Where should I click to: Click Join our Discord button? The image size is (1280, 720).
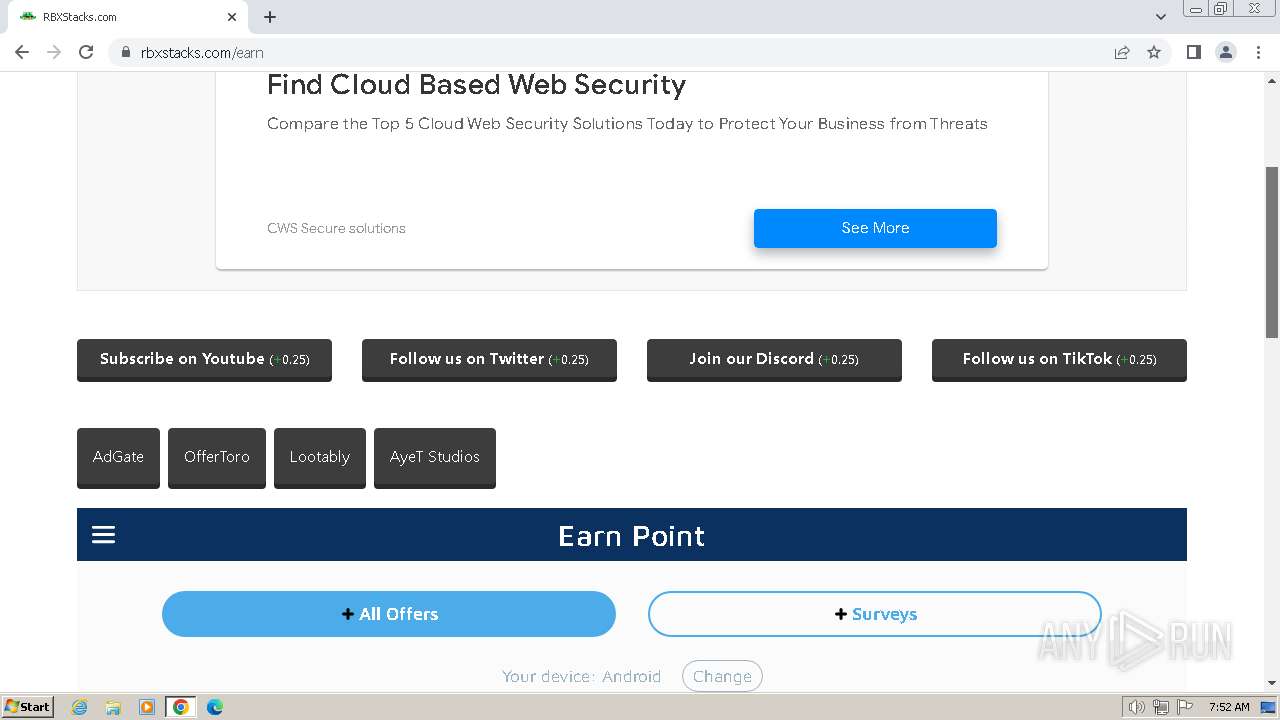pos(774,359)
